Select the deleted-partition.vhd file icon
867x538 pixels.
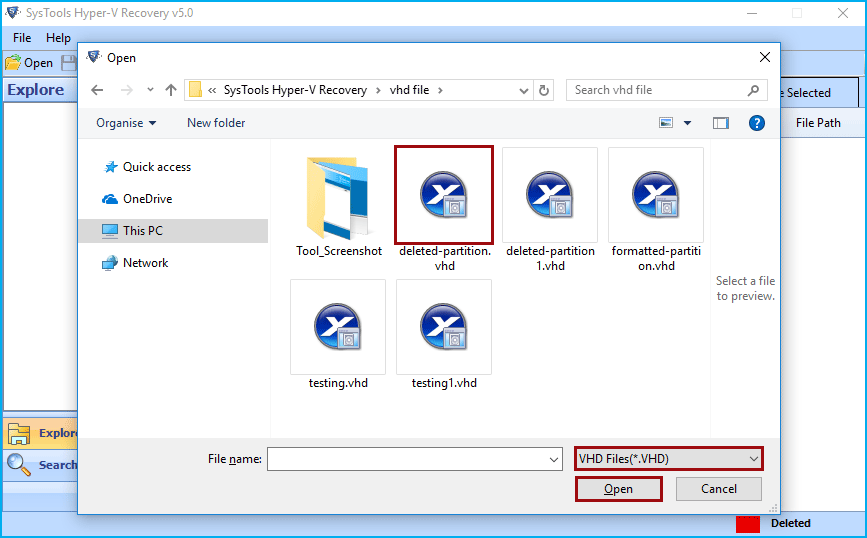(x=443, y=195)
